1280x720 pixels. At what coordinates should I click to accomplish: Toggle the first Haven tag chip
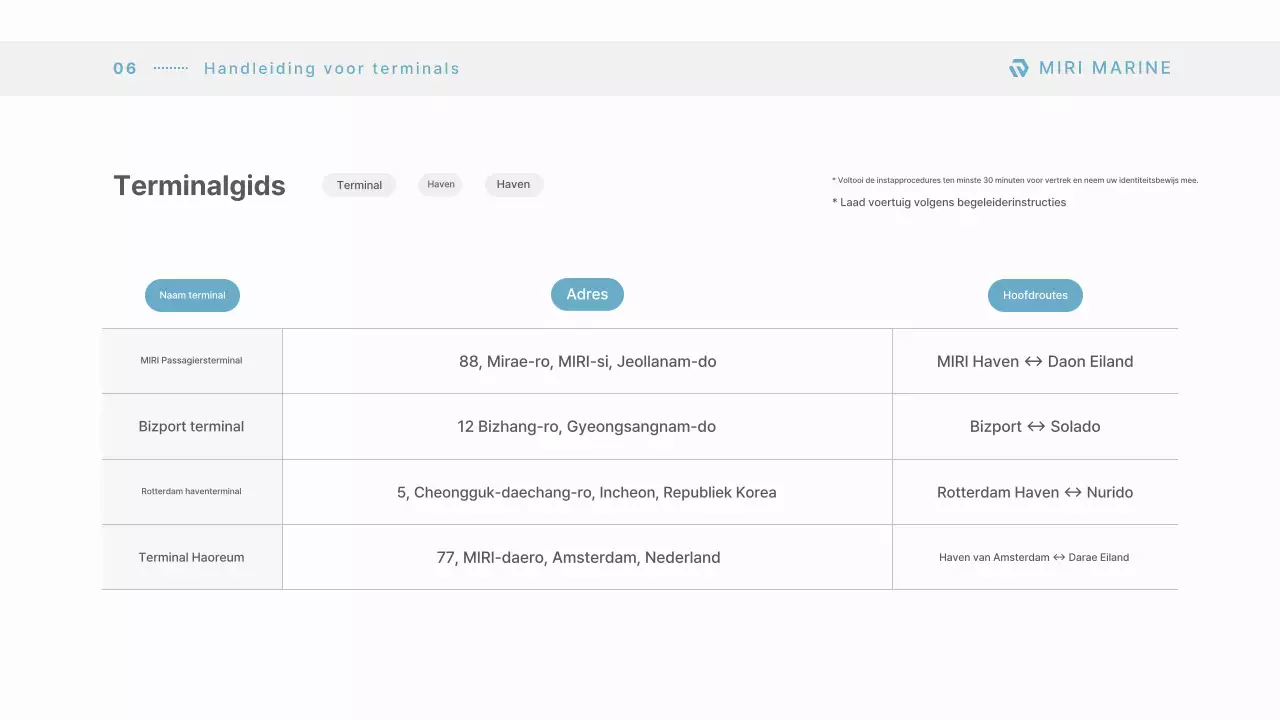(x=440, y=184)
